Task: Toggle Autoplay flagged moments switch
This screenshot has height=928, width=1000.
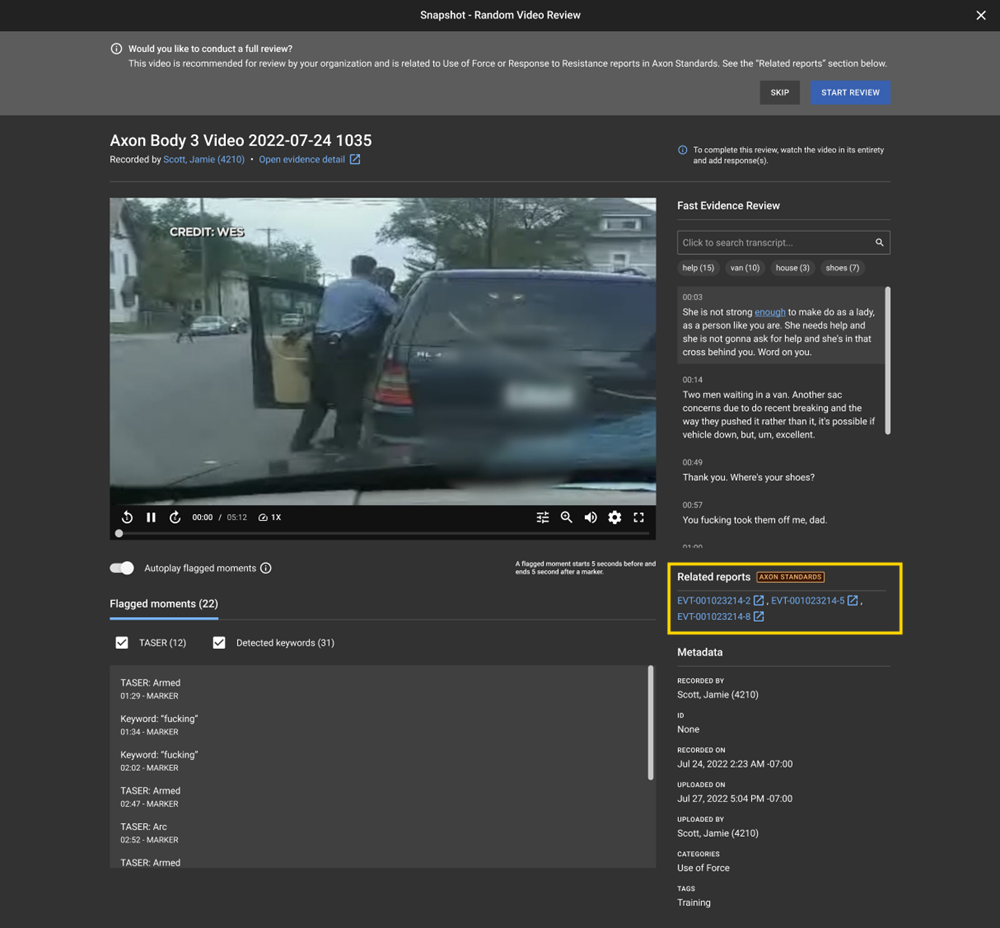Action: point(122,568)
